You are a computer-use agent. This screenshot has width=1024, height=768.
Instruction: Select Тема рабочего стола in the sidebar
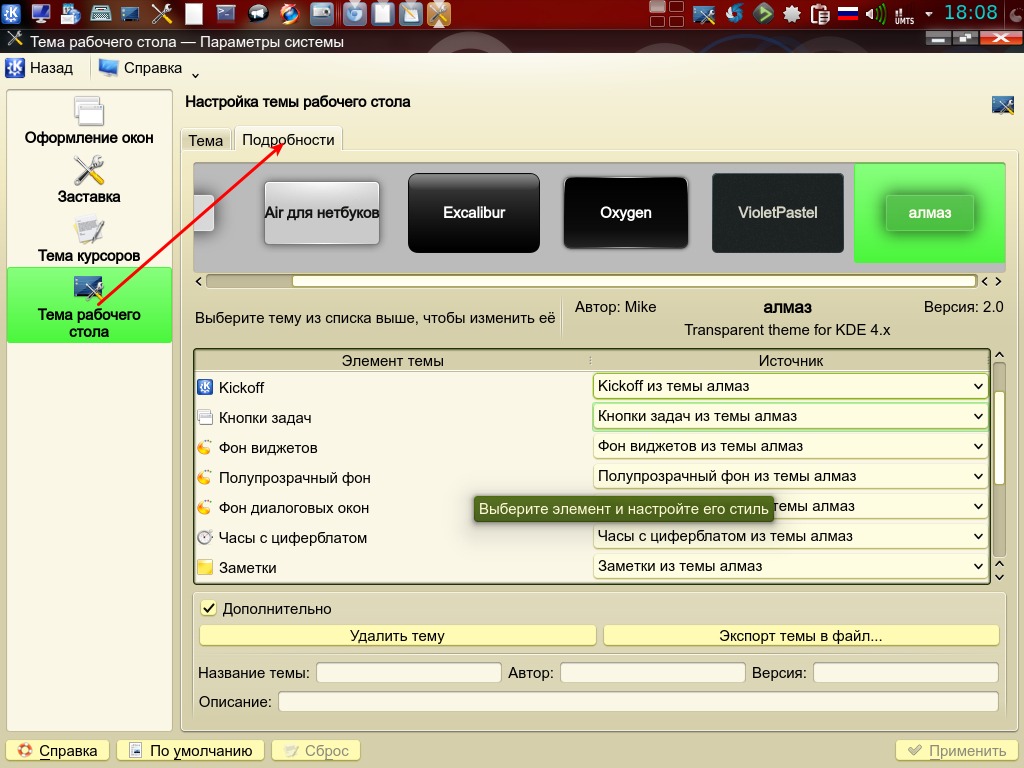89,305
